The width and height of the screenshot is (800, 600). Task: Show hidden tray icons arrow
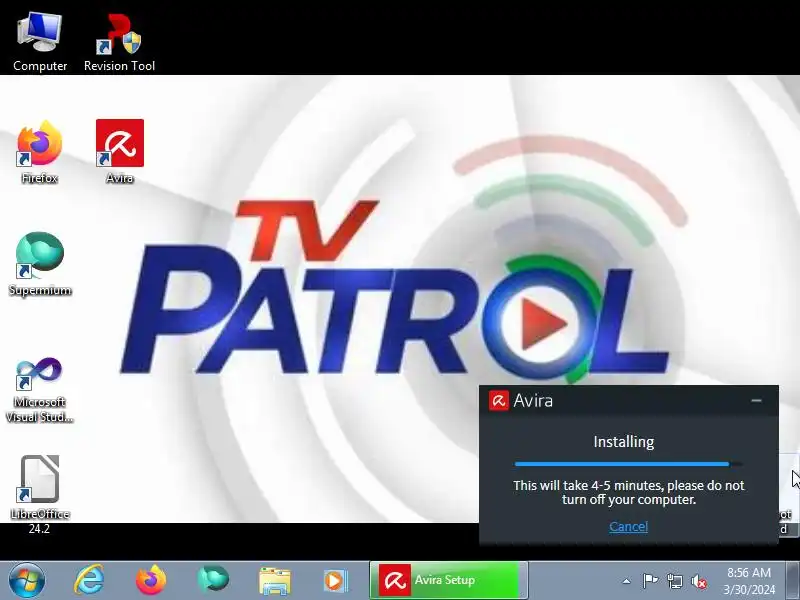click(627, 581)
